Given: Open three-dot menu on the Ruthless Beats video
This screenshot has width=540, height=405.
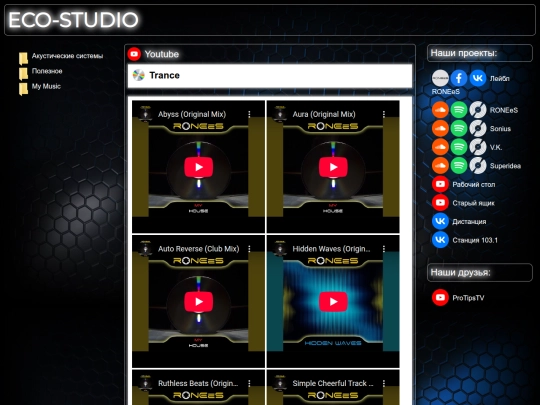Looking at the screenshot, I should click(x=249, y=383).
